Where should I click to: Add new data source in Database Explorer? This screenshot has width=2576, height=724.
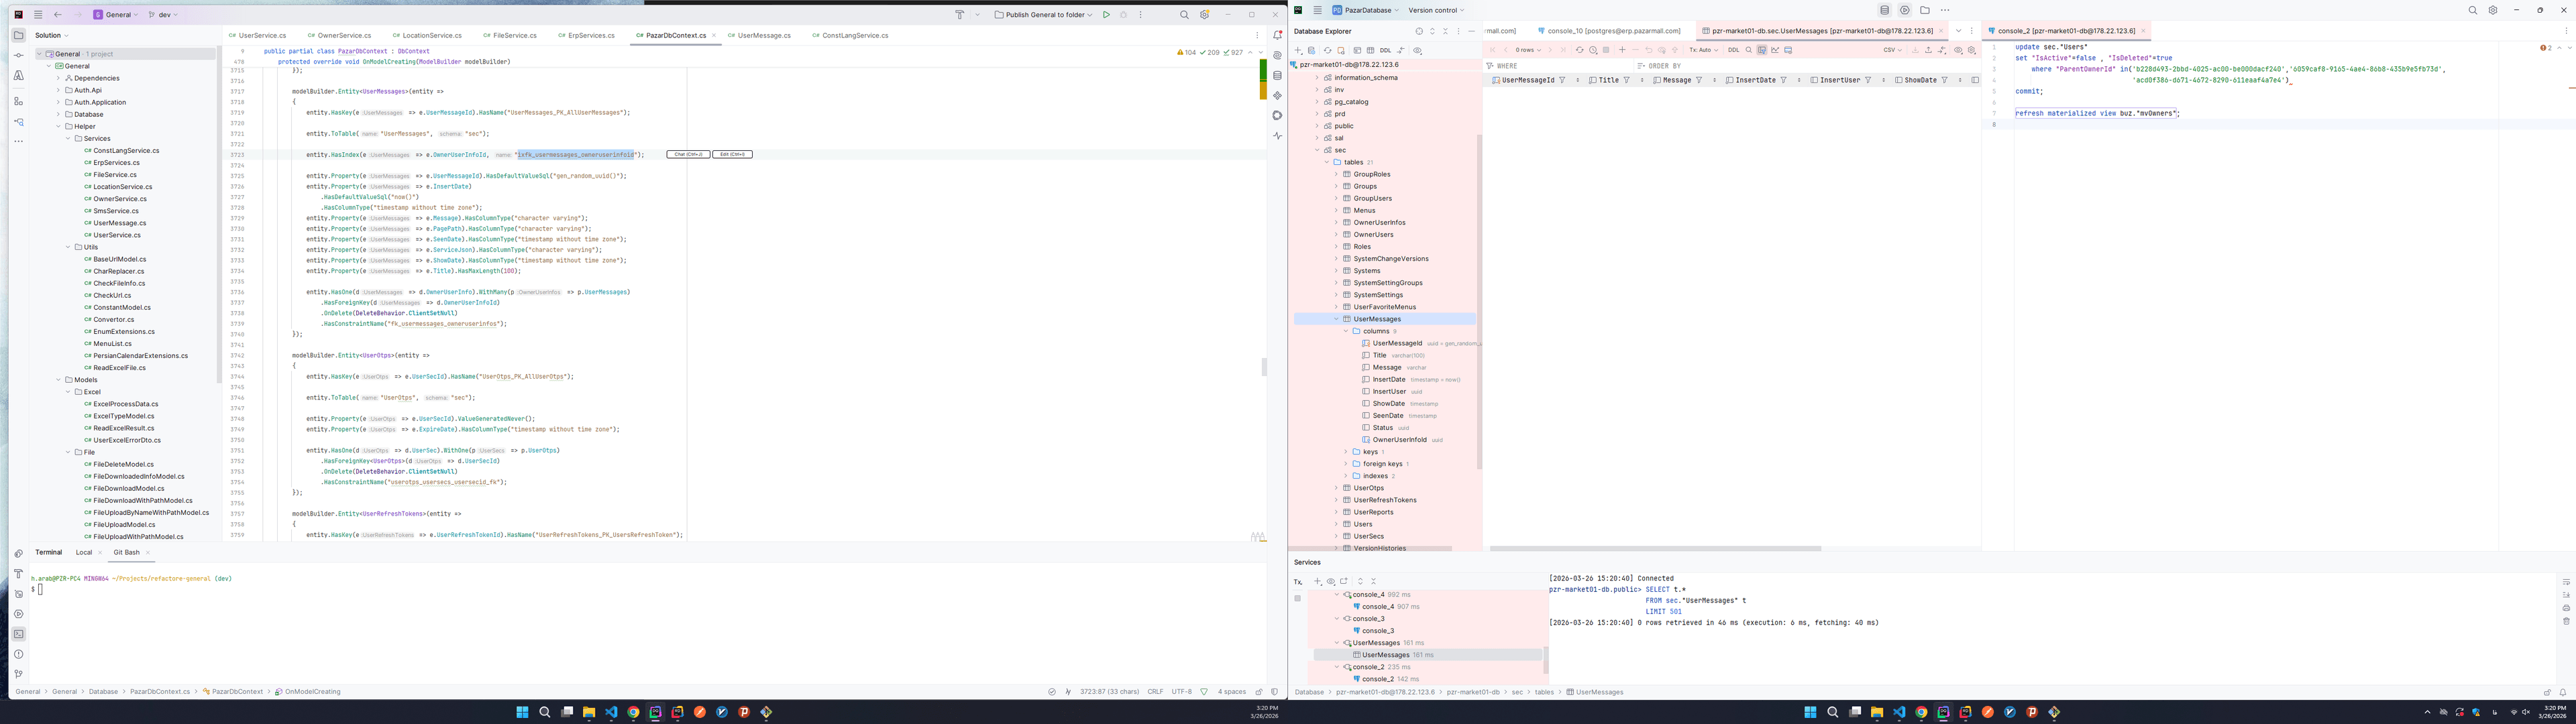[1298, 50]
